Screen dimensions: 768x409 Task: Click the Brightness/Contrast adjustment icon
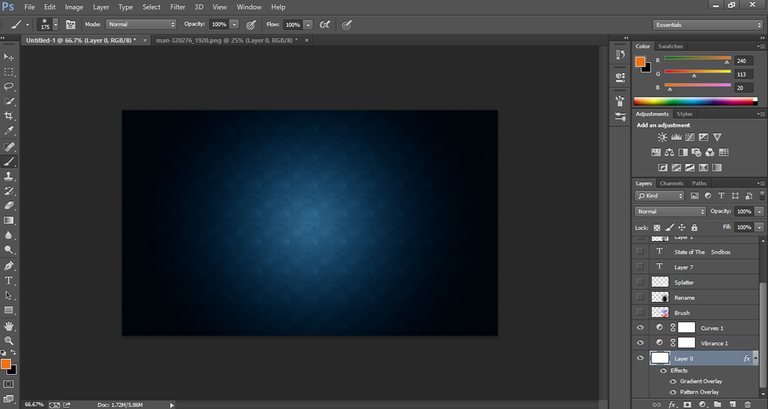click(x=661, y=137)
